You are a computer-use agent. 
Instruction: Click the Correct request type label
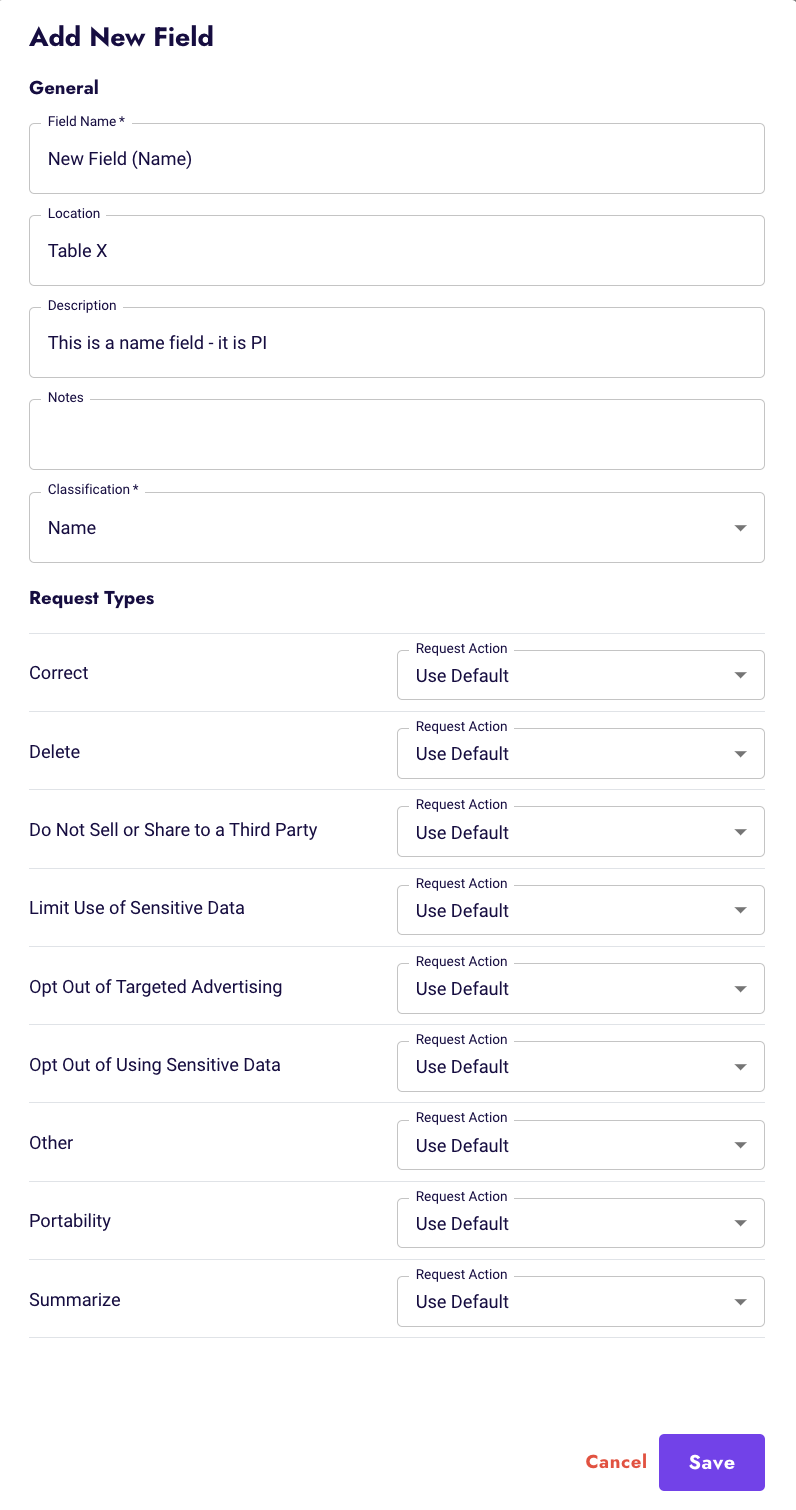click(x=59, y=673)
